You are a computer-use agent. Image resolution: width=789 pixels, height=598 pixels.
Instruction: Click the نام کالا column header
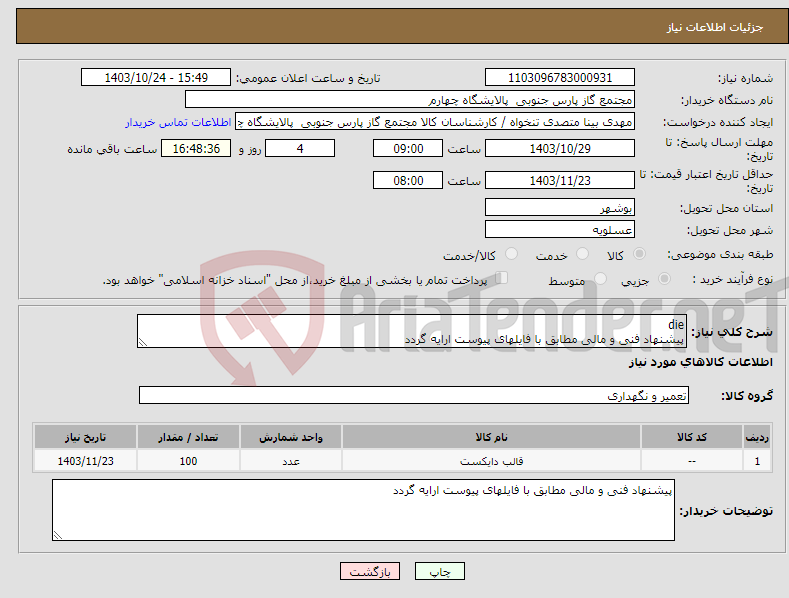coord(491,437)
